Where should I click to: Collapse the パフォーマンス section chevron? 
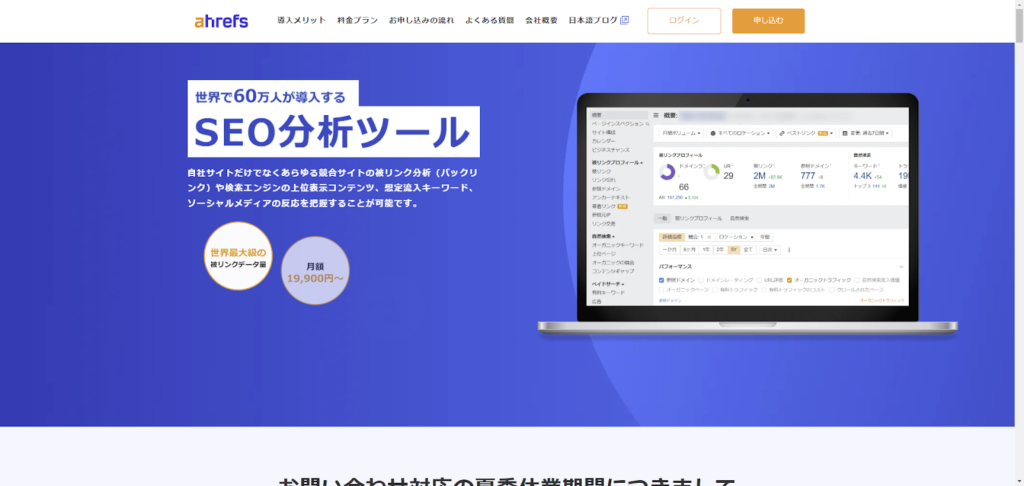pyautogui.click(x=902, y=268)
